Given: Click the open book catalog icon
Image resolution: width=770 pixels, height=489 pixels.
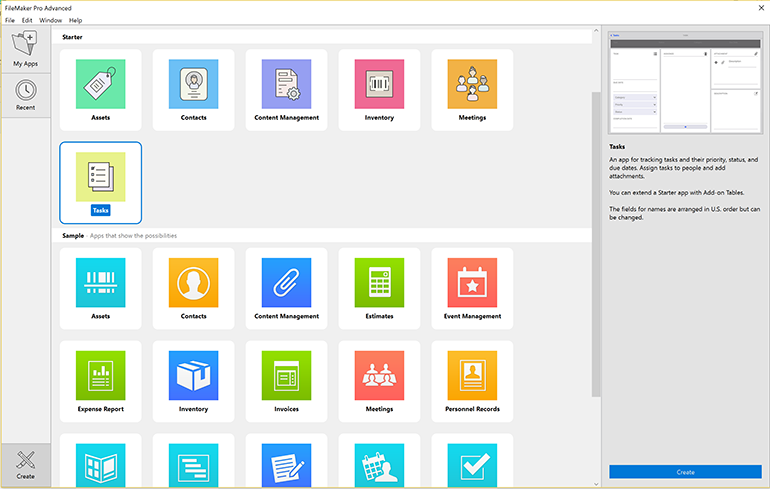Looking at the screenshot, I should pos(101,465).
